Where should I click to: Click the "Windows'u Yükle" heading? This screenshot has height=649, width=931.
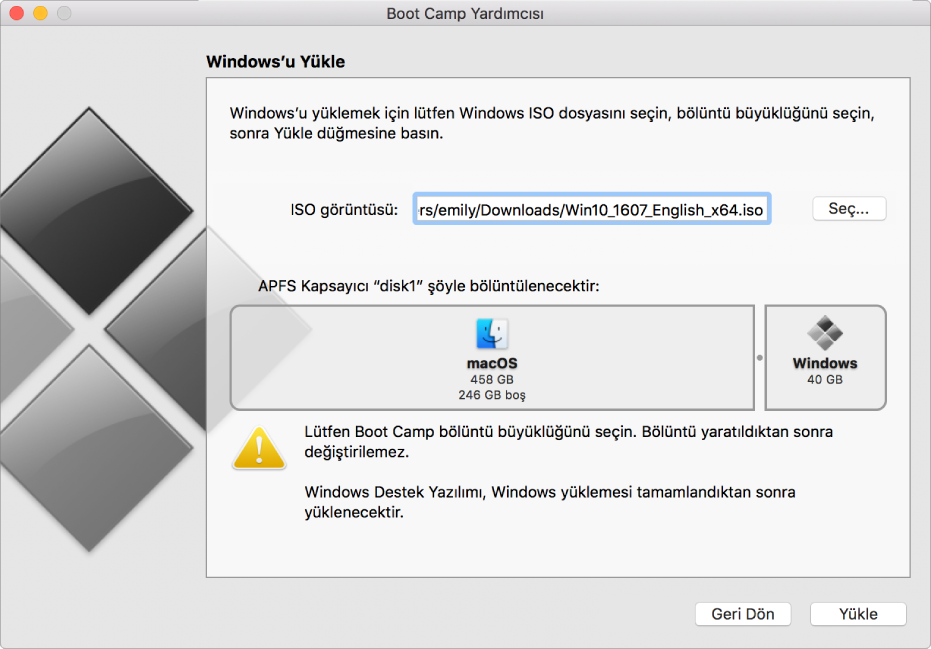coord(276,62)
